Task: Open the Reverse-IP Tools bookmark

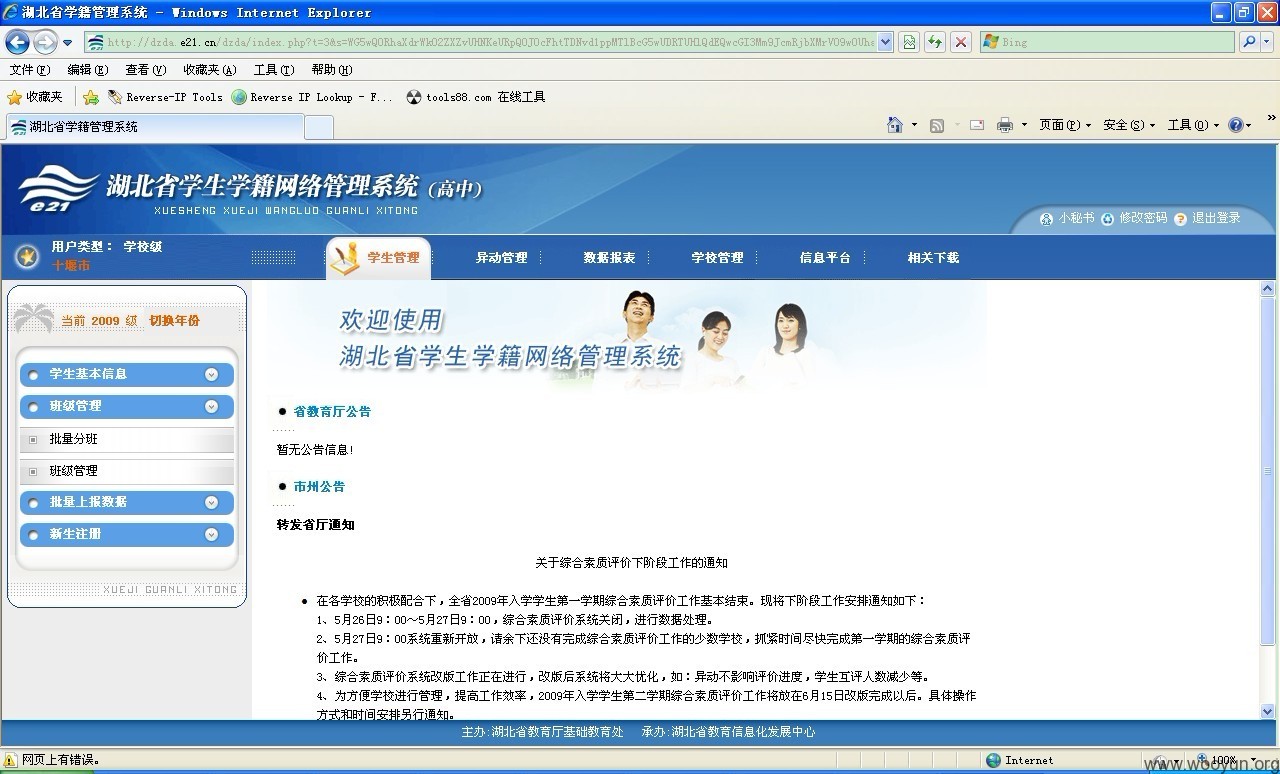Action: pyautogui.click(x=165, y=97)
